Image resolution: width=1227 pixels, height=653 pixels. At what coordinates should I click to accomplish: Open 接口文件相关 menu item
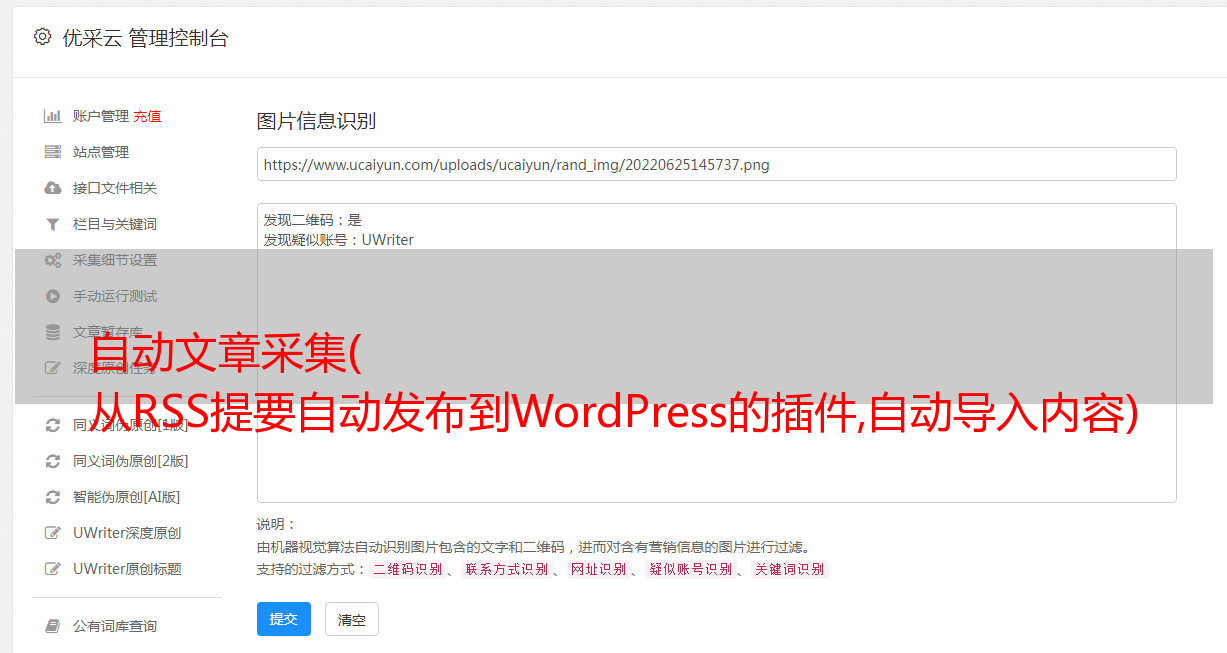coord(115,188)
